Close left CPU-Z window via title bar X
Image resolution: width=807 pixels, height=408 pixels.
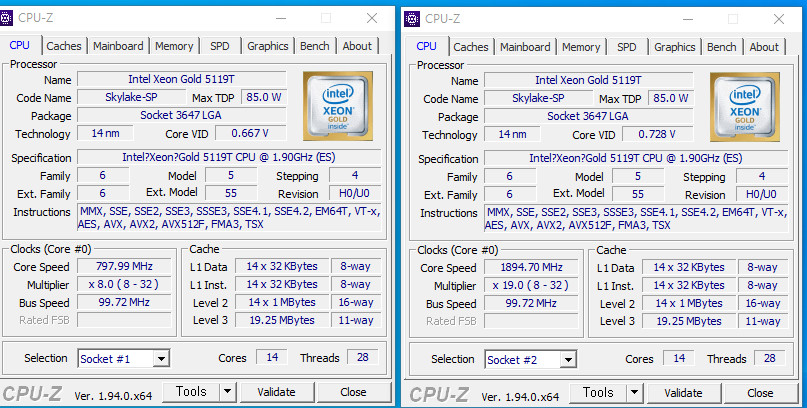372,18
